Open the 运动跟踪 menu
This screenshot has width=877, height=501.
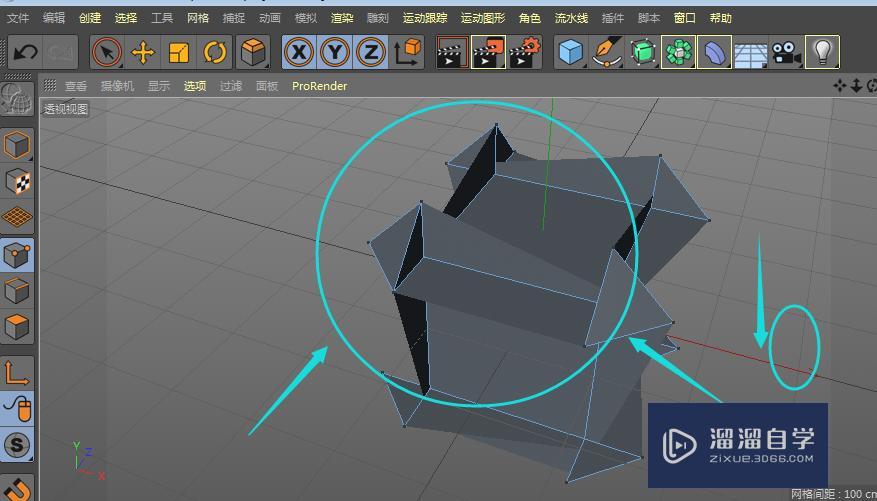(425, 18)
